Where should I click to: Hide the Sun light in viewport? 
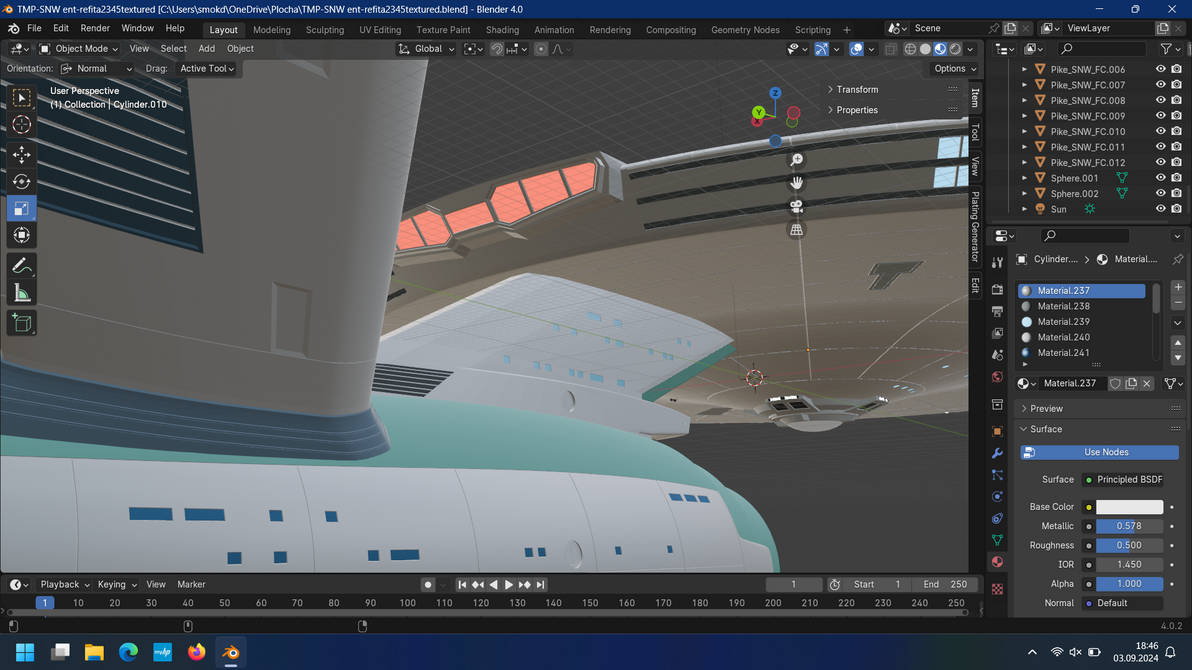(x=1160, y=208)
